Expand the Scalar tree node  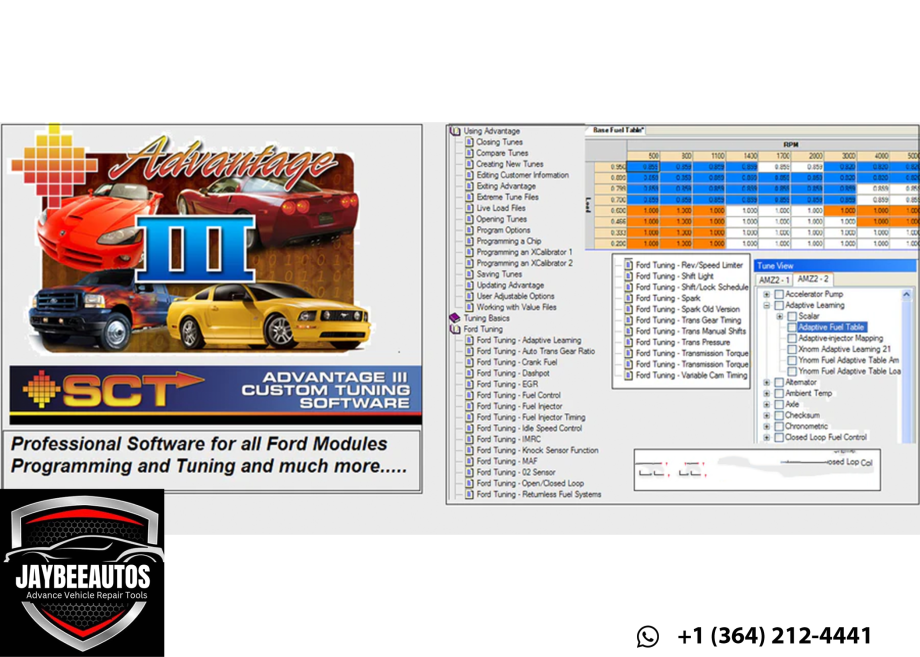[x=780, y=317]
